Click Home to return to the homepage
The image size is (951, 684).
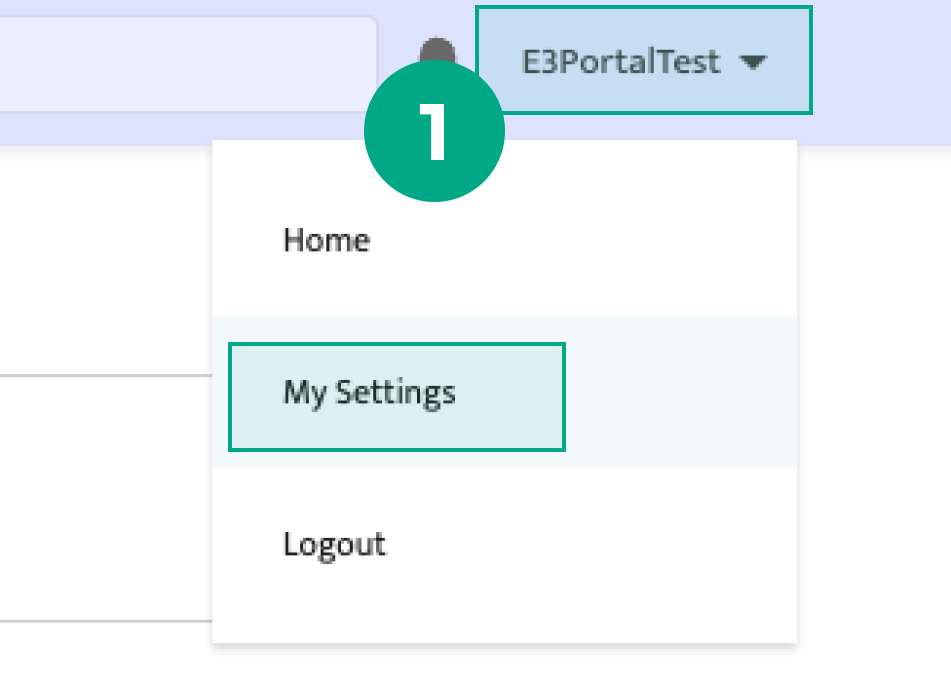(327, 240)
